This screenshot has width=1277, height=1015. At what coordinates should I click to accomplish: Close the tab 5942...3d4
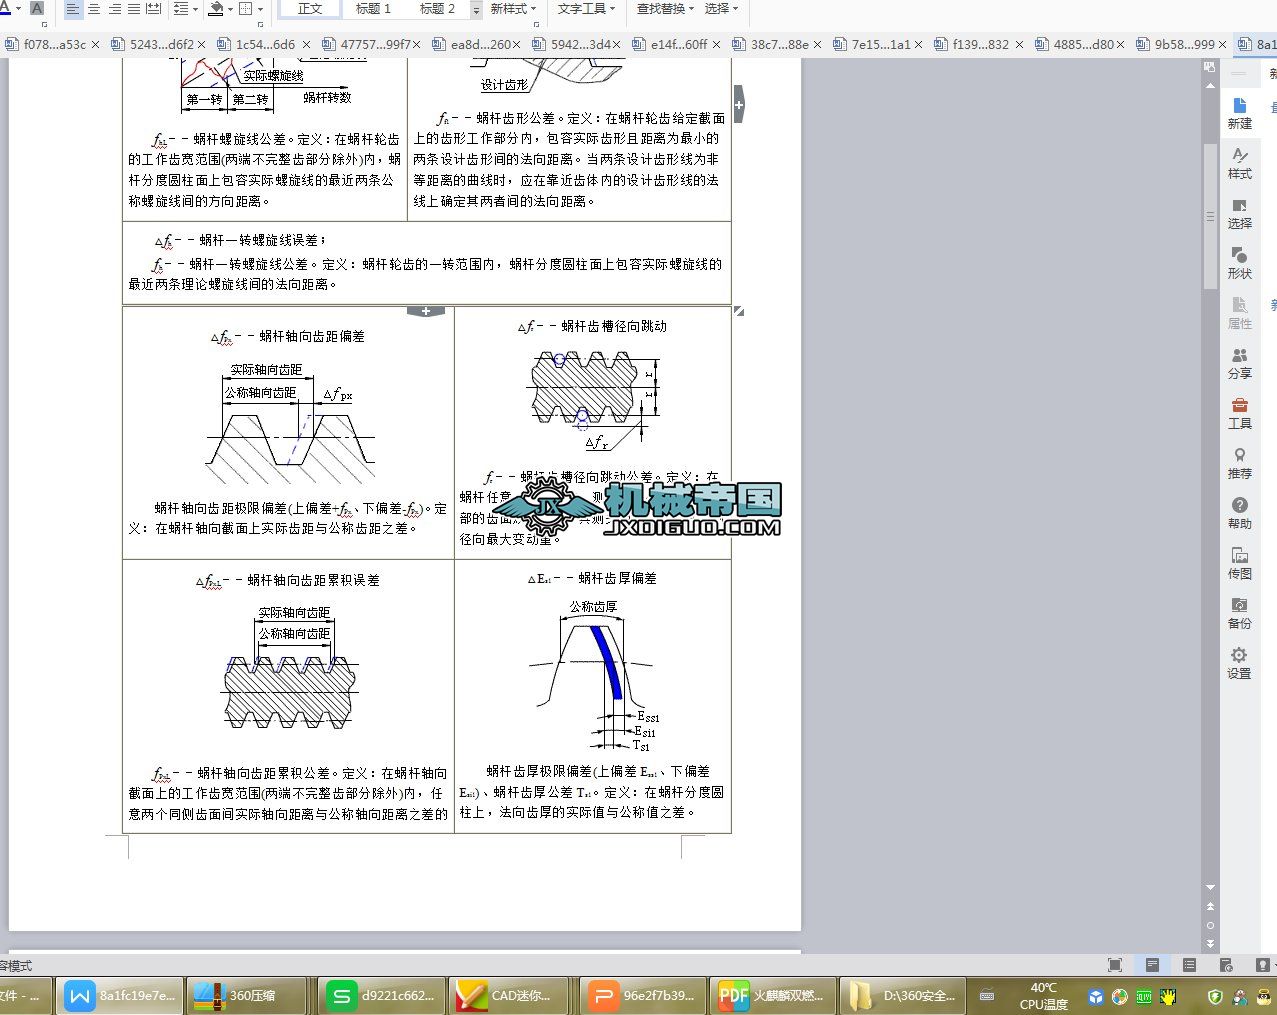click(x=617, y=44)
